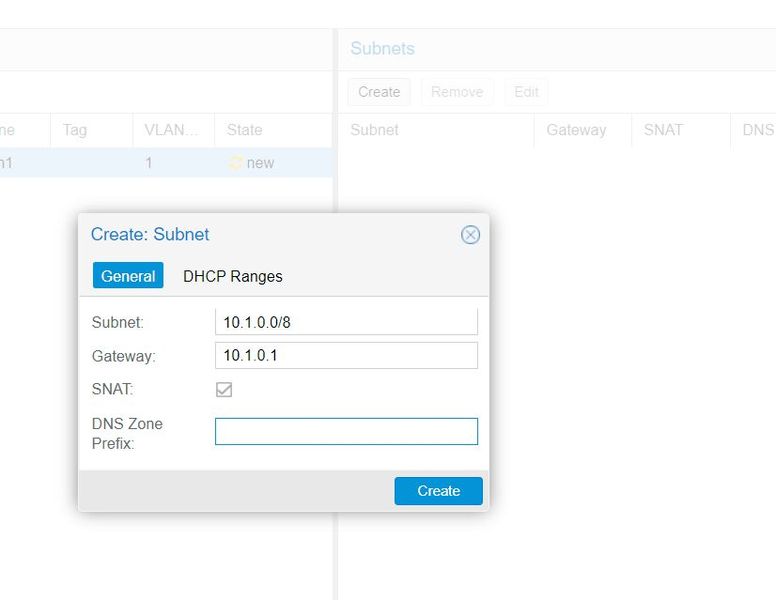The image size is (776, 600).
Task: Toggle the SNAT checkbox
Action: (224, 390)
